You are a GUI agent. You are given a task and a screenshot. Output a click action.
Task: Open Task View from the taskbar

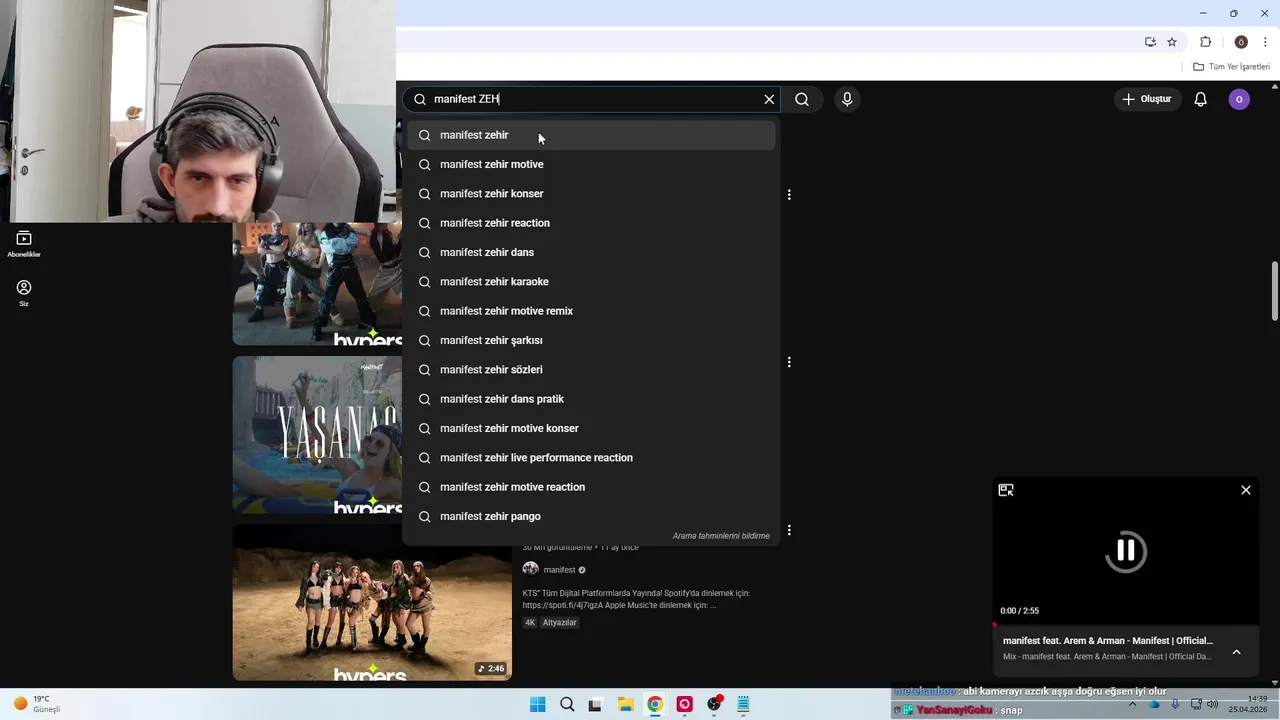596,704
